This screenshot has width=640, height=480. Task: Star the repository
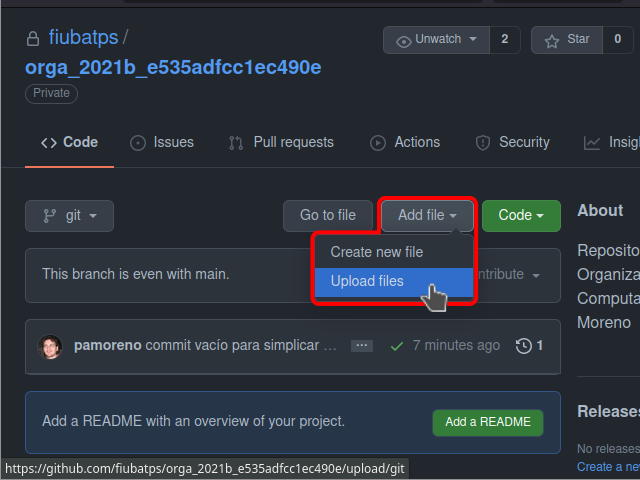(567, 40)
